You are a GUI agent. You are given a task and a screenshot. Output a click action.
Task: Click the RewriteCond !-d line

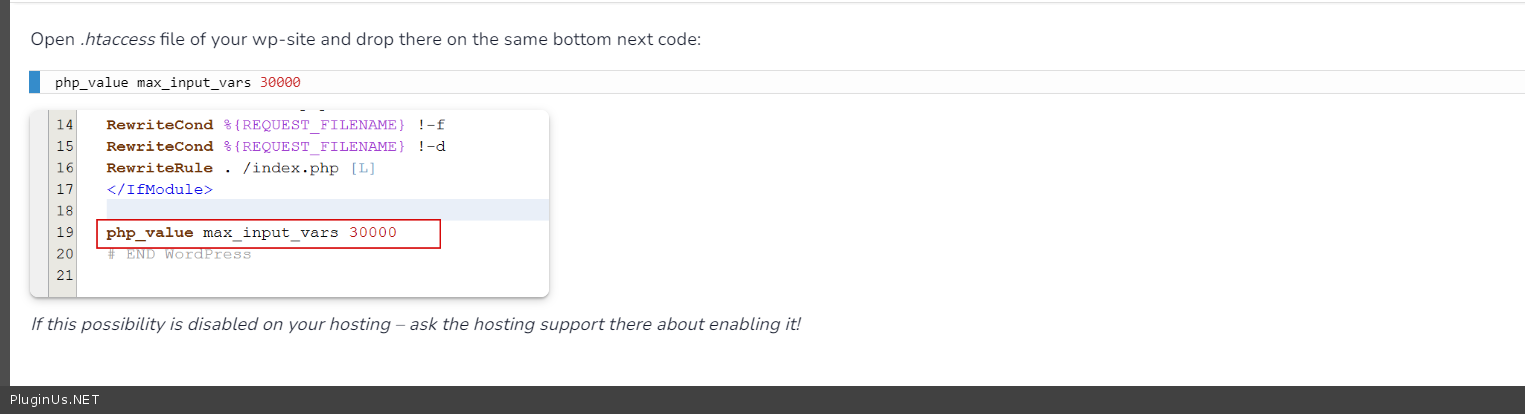(x=275, y=146)
